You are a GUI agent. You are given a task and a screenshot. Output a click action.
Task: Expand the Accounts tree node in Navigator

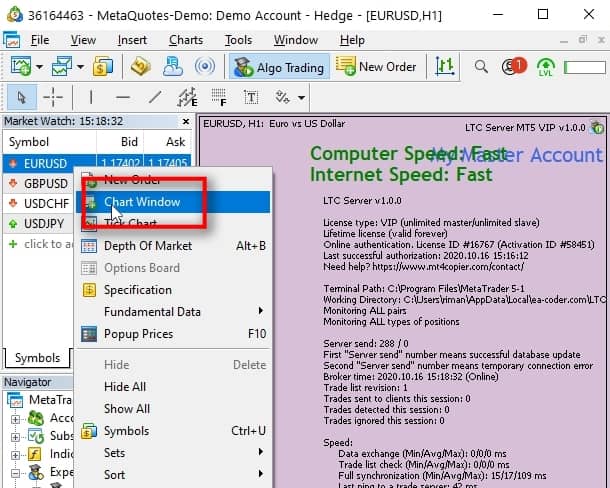[15, 419]
